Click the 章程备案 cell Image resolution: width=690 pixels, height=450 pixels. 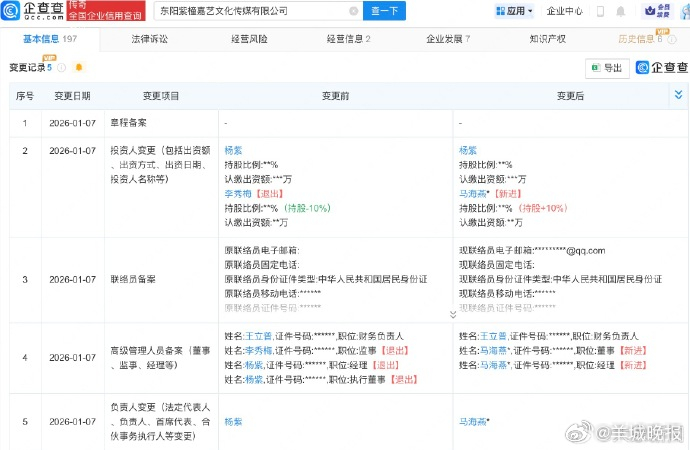tap(128, 123)
